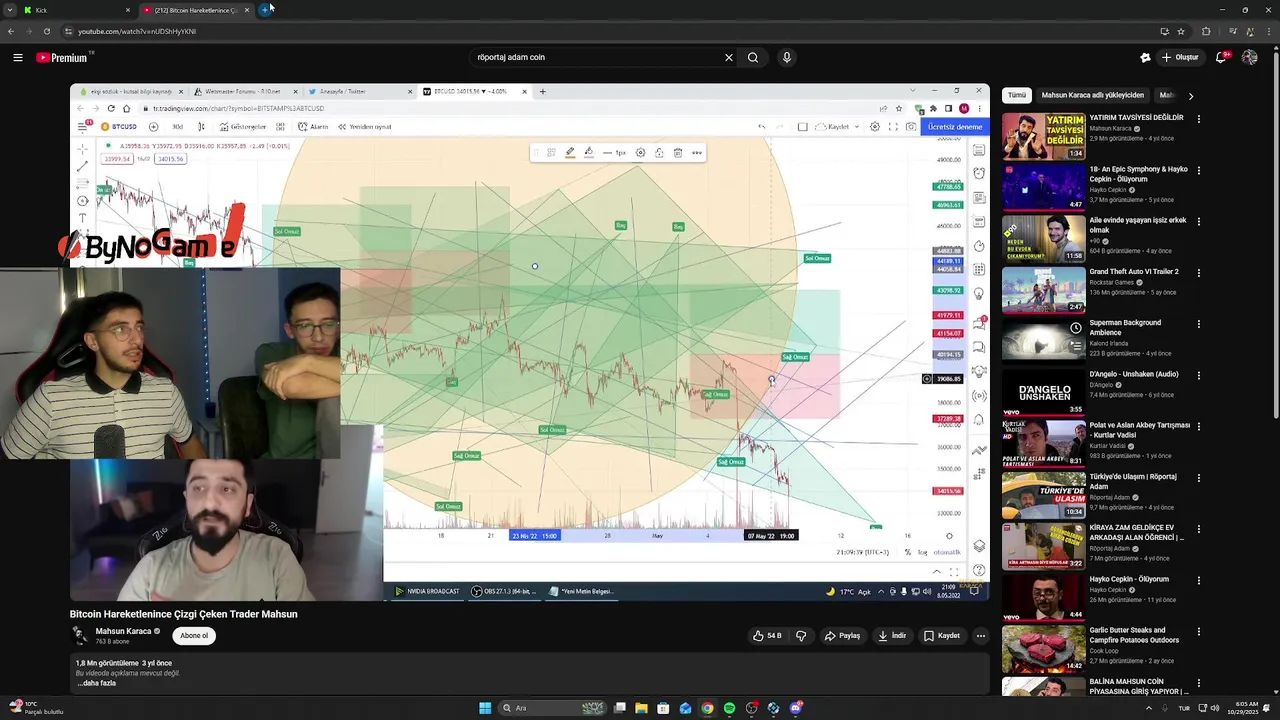Open options menu for Grand Theft Auto VI Trailer
Image resolution: width=1280 pixels, height=720 pixels.
1198,273
